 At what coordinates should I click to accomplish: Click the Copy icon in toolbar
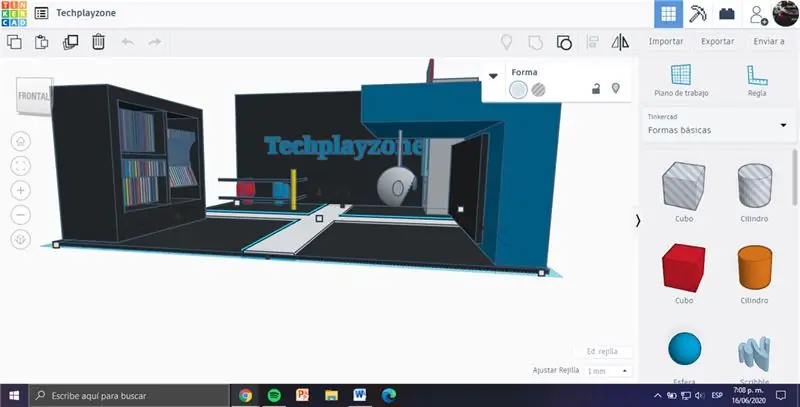pos(14,42)
